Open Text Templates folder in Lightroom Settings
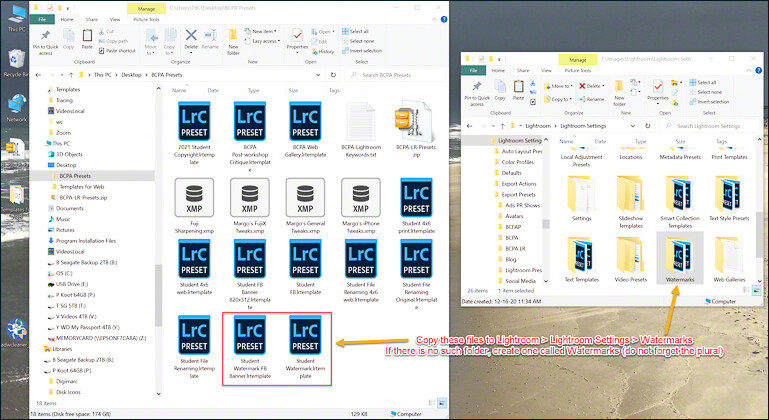The image size is (769, 420). coord(582,259)
